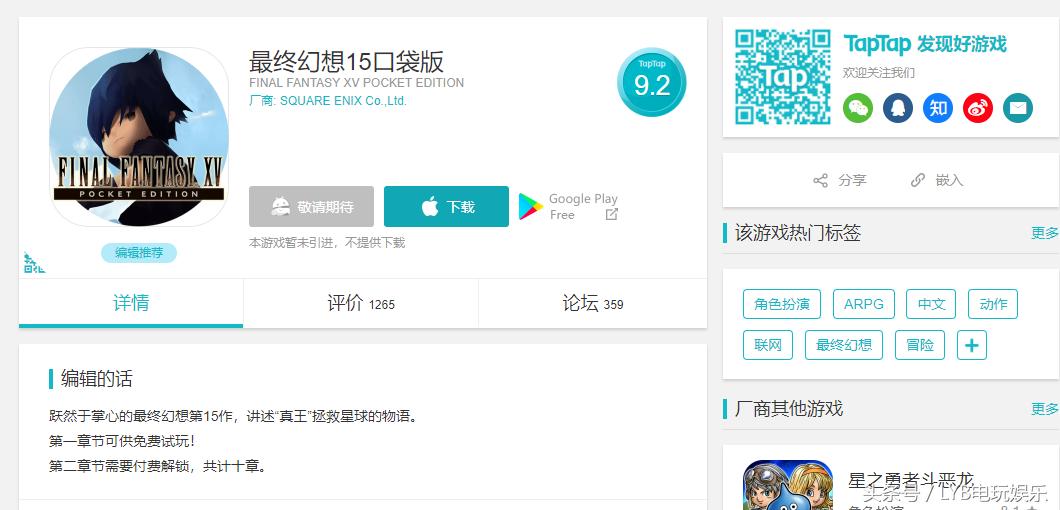Open the email envelope icon

click(1017, 108)
